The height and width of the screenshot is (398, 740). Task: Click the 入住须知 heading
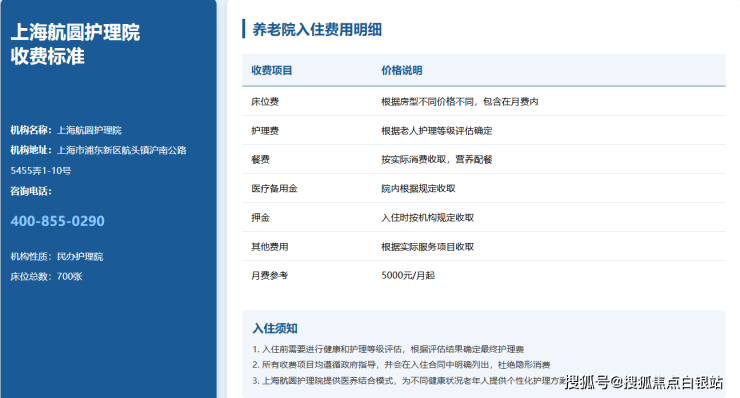(275, 329)
